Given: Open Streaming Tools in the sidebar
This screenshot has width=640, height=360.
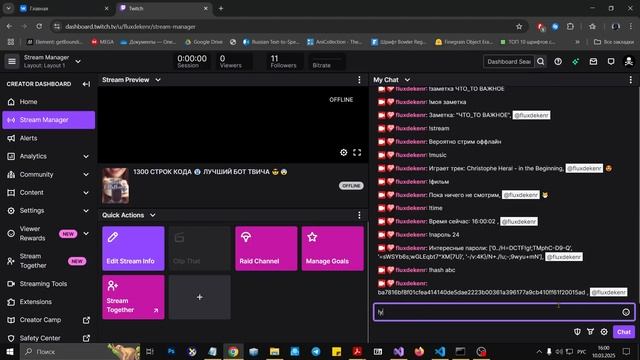Looking at the screenshot, I should tap(49, 284).
